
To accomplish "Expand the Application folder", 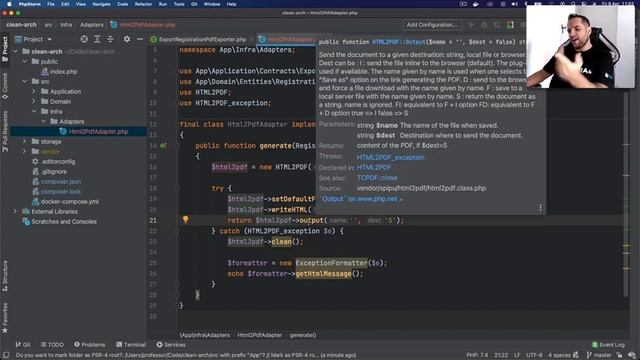I will [x=34, y=91].
